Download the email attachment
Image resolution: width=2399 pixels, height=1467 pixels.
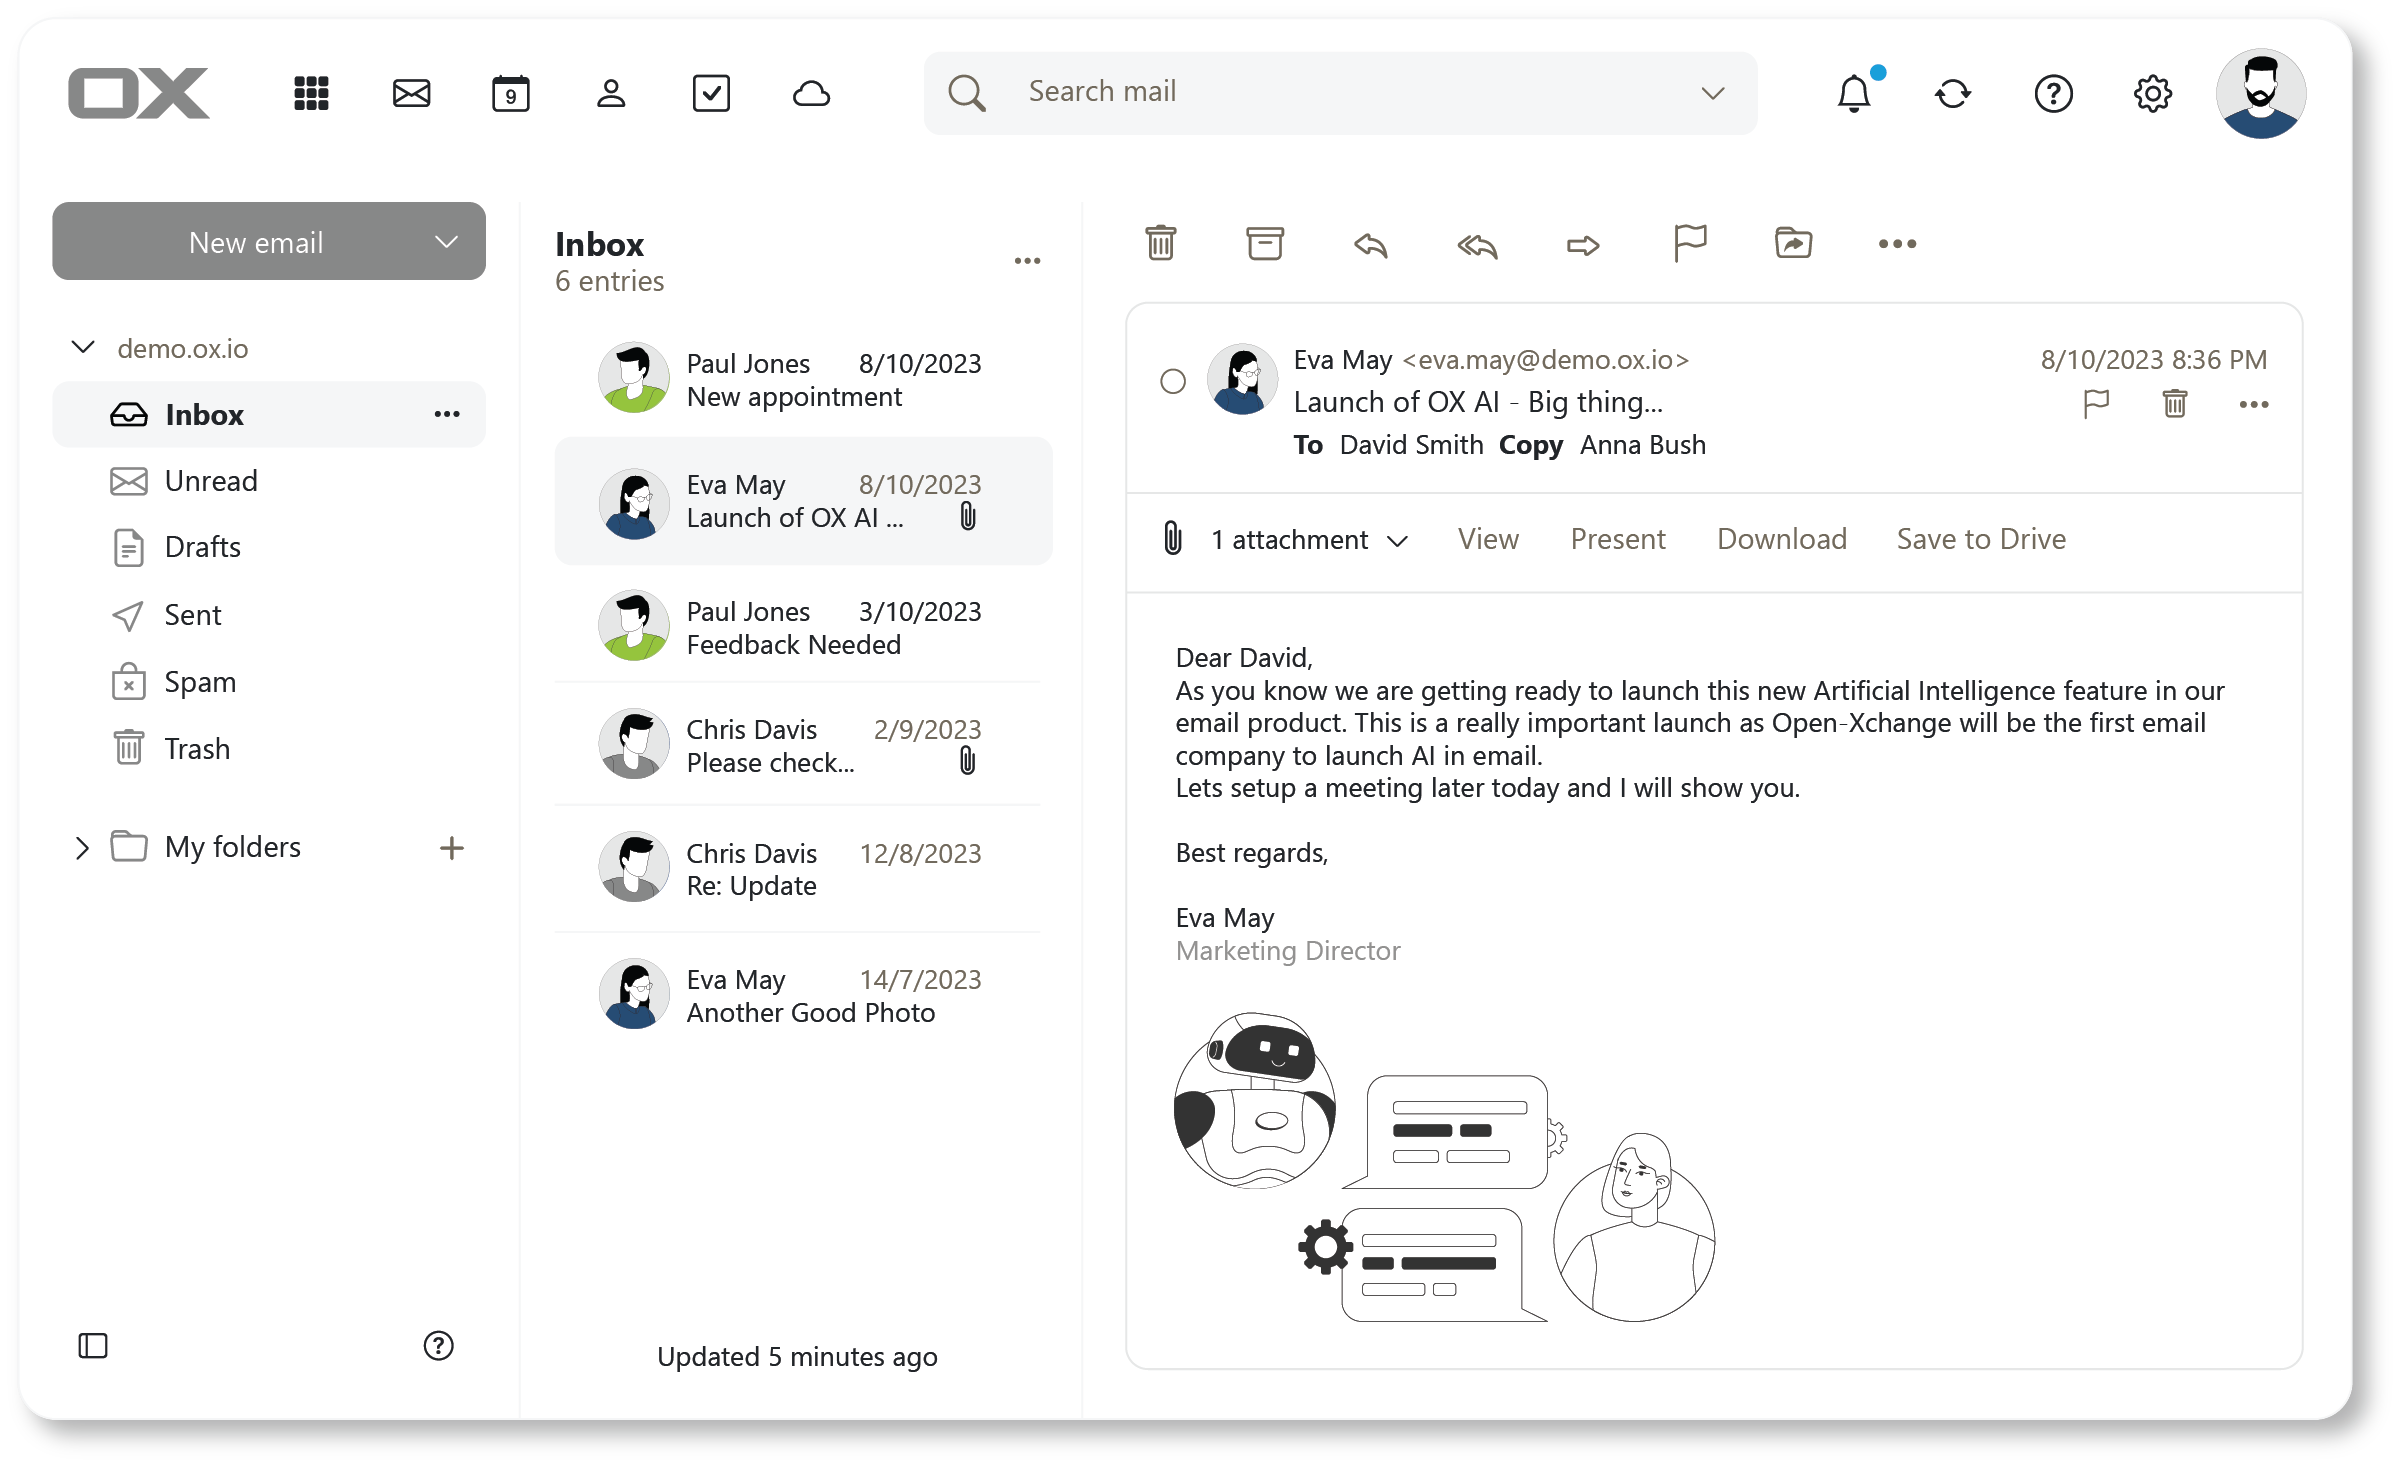point(1782,539)
